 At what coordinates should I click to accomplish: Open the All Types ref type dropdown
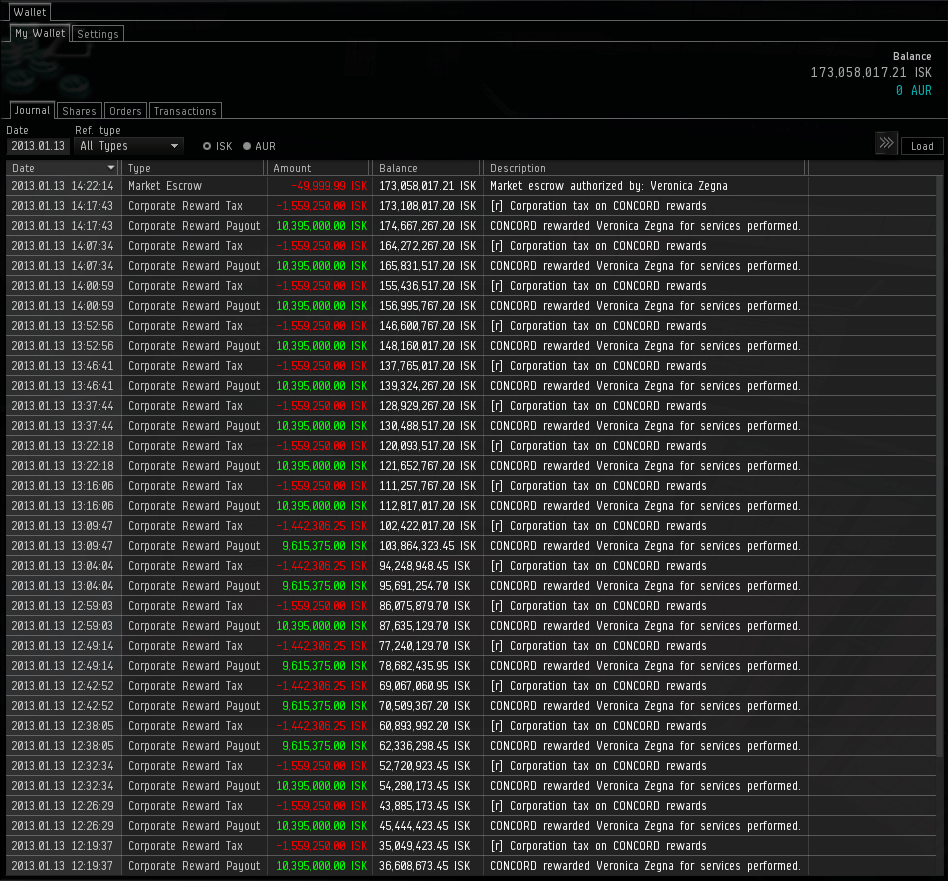(129, 146)
